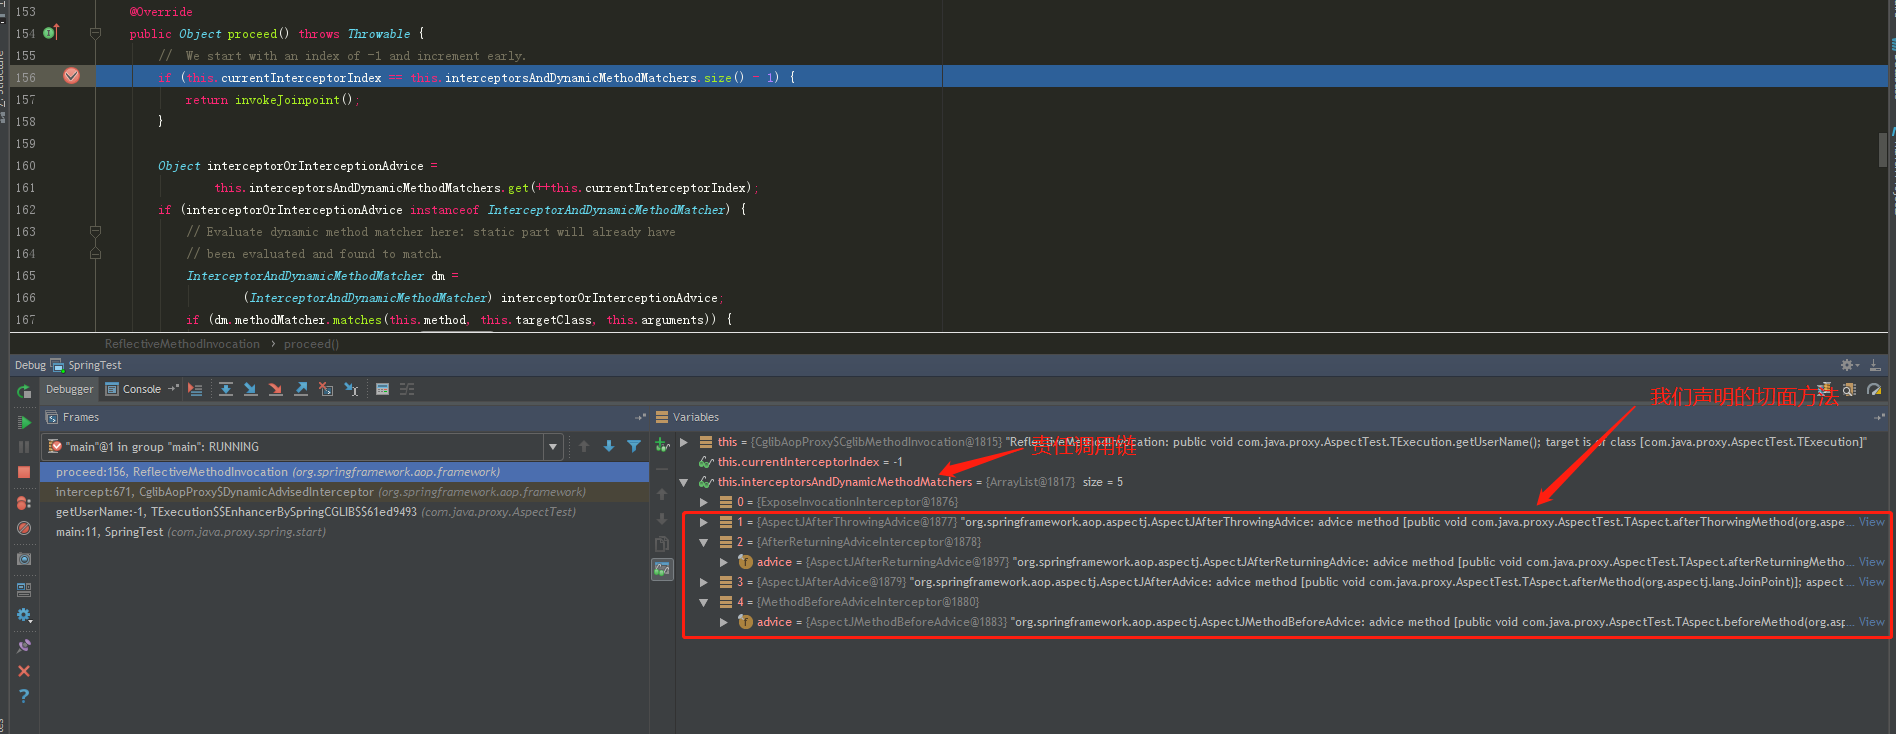This screenshot has height=734, width=1896.
Task: Expand element 1 AspectJAfterThrowingAdvice
Action: [704, 522]
